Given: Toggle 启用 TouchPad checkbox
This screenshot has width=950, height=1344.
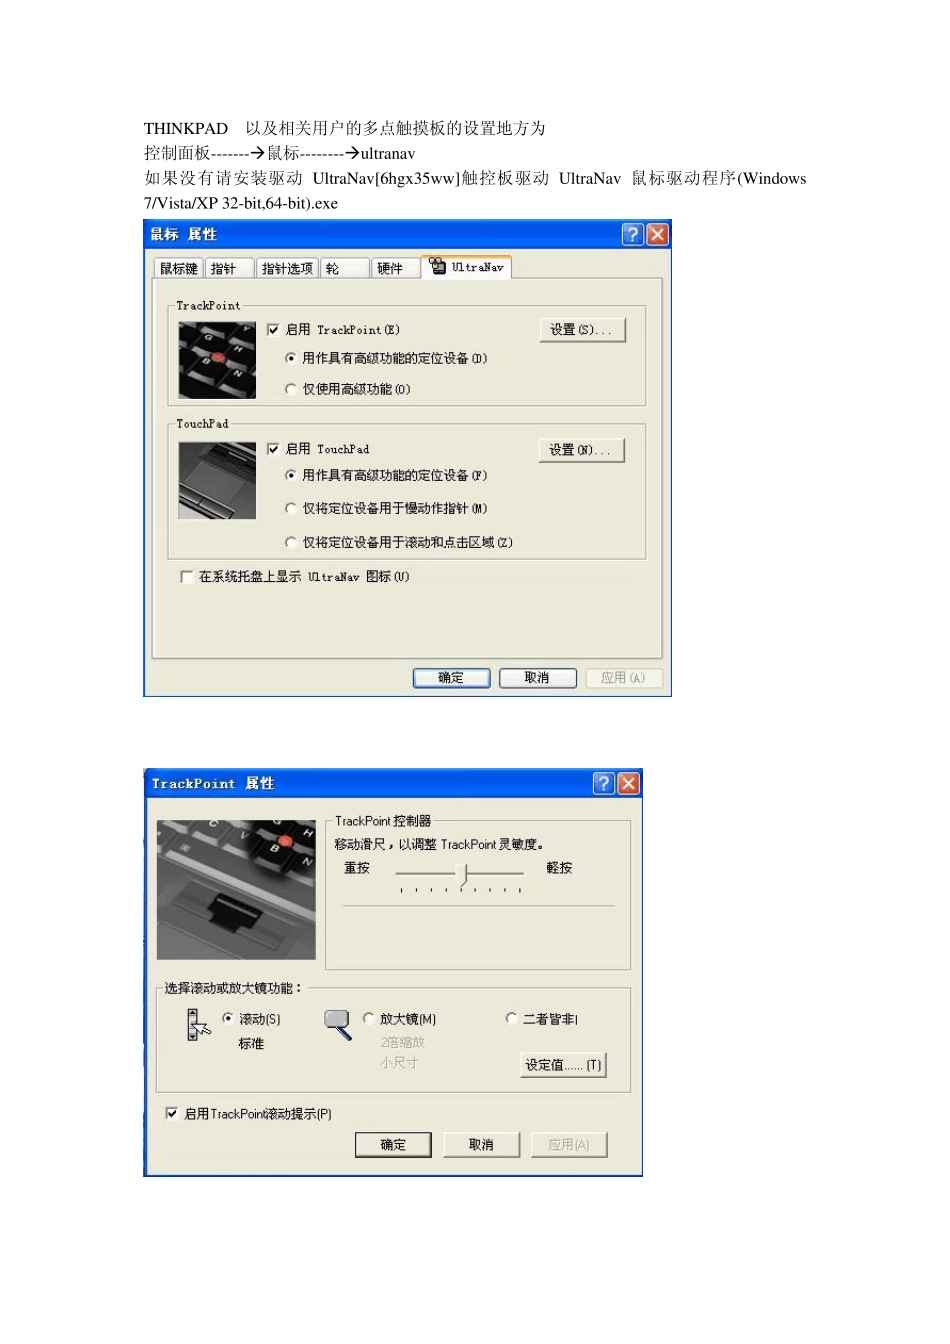Looking at the screenshot, I should pyautogui.click(x=273, y=449).
